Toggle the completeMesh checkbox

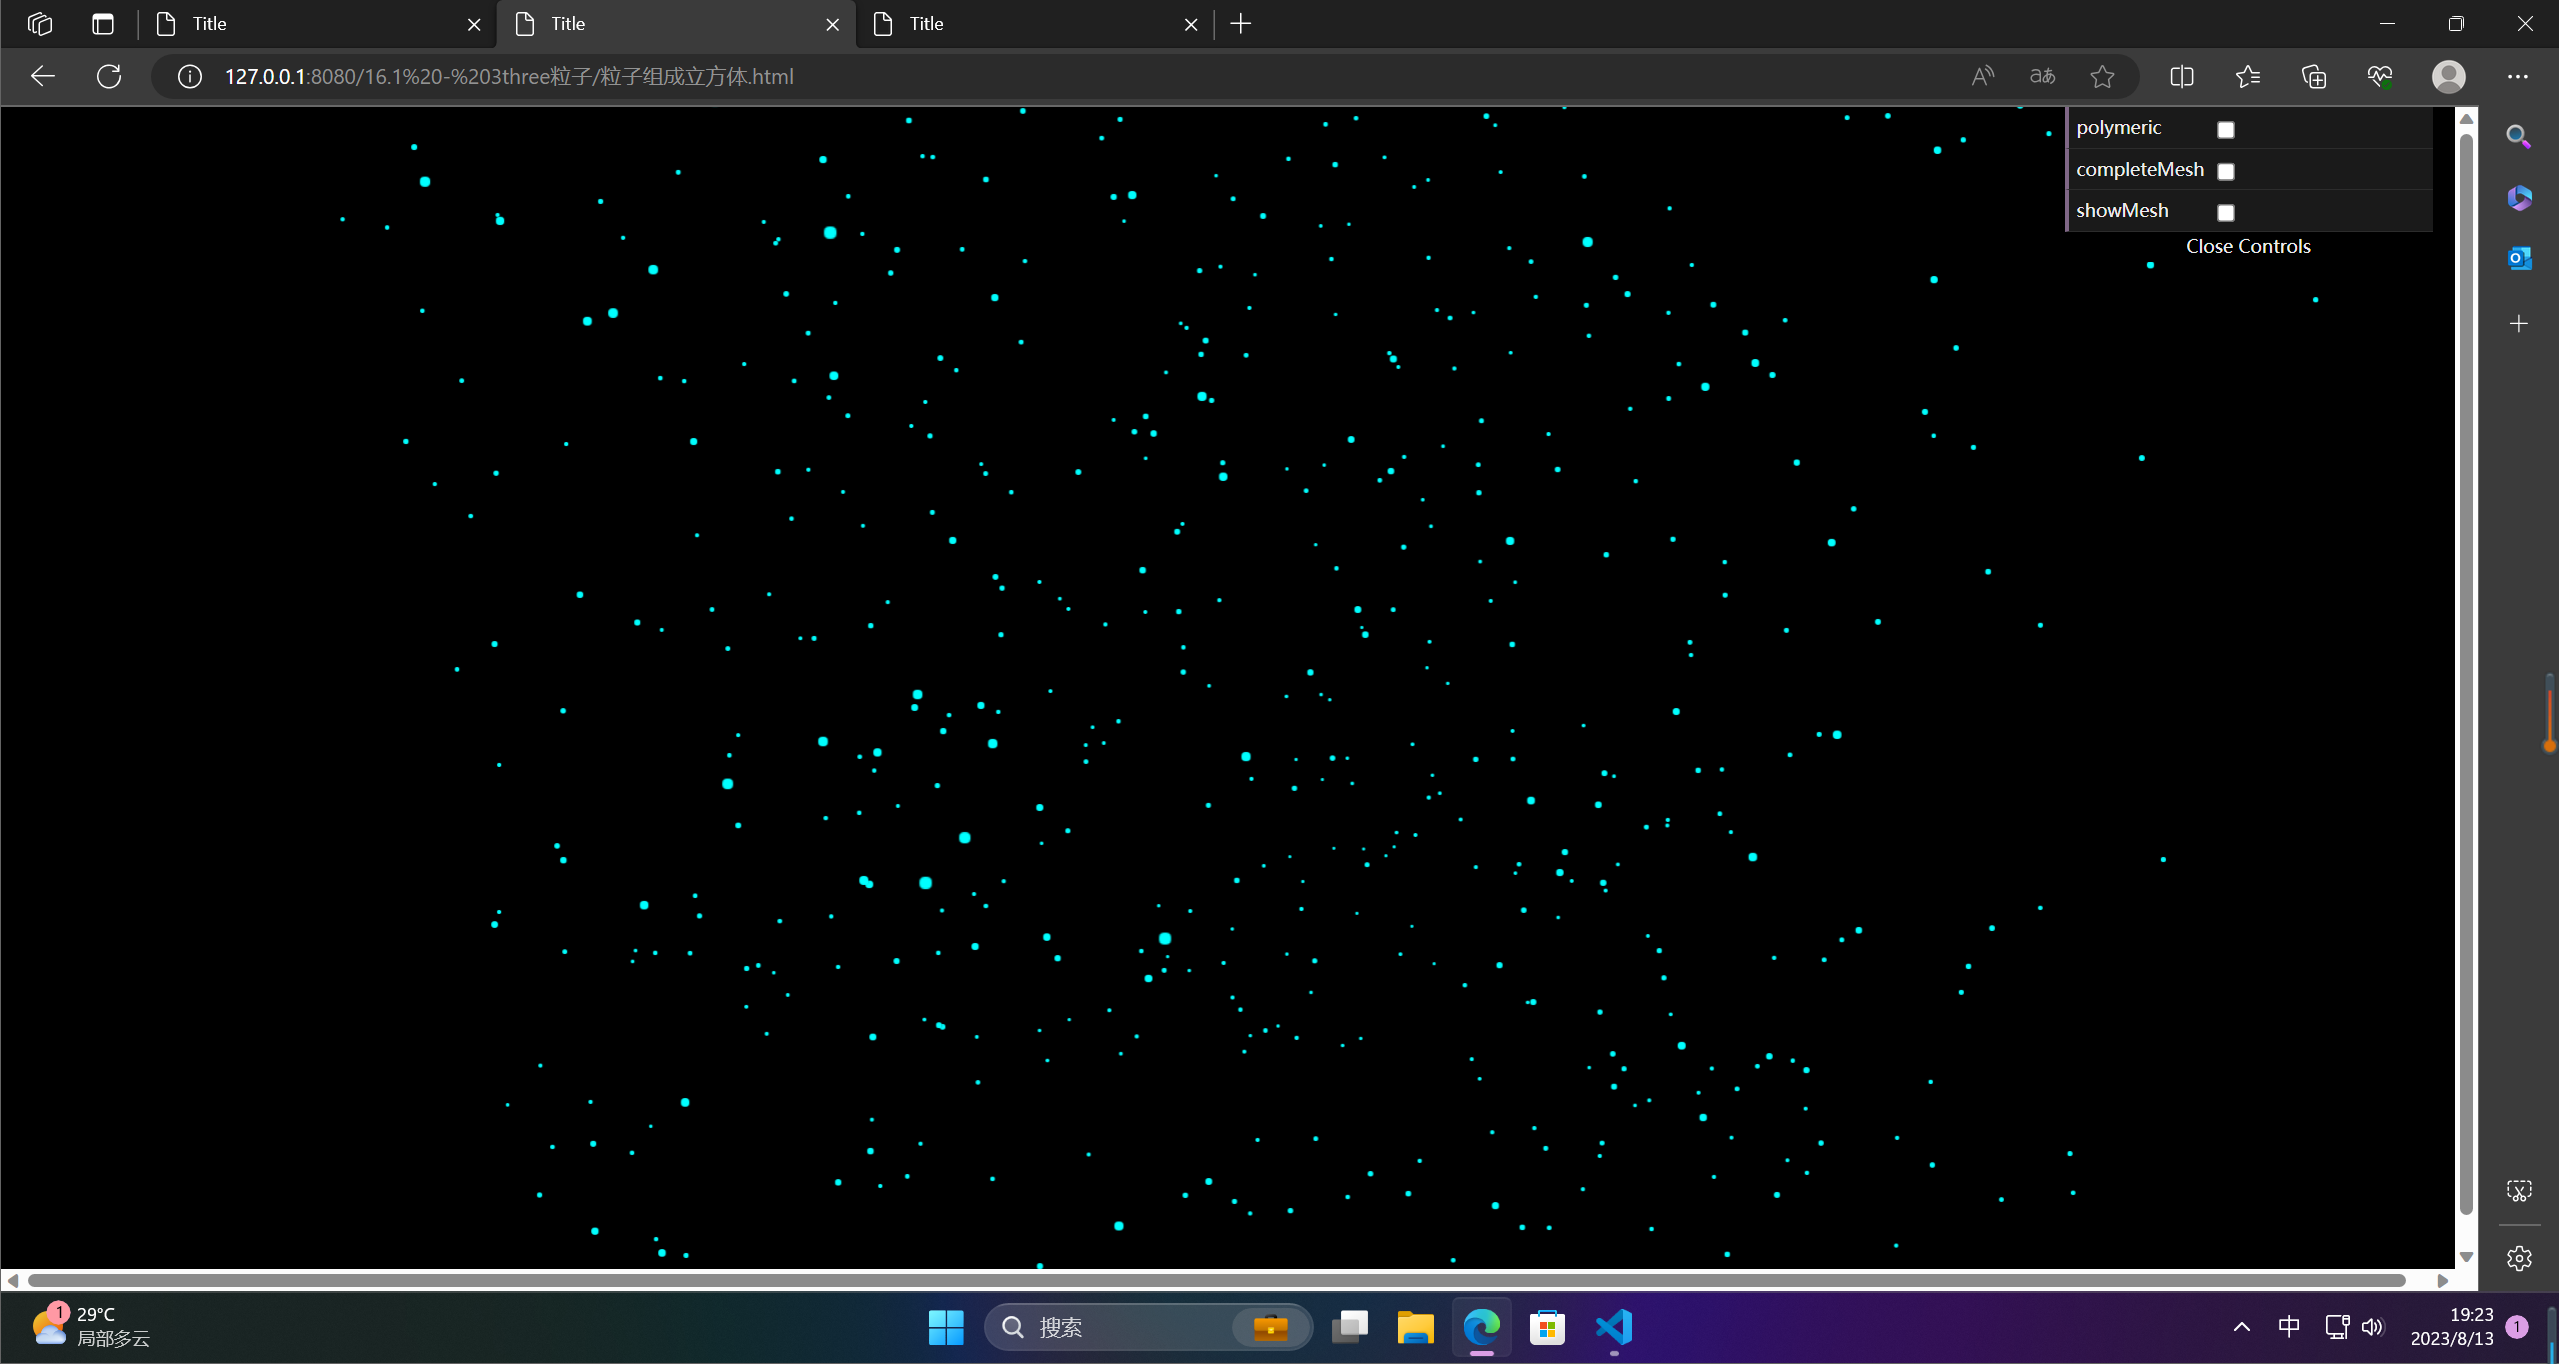[2226, 171]
